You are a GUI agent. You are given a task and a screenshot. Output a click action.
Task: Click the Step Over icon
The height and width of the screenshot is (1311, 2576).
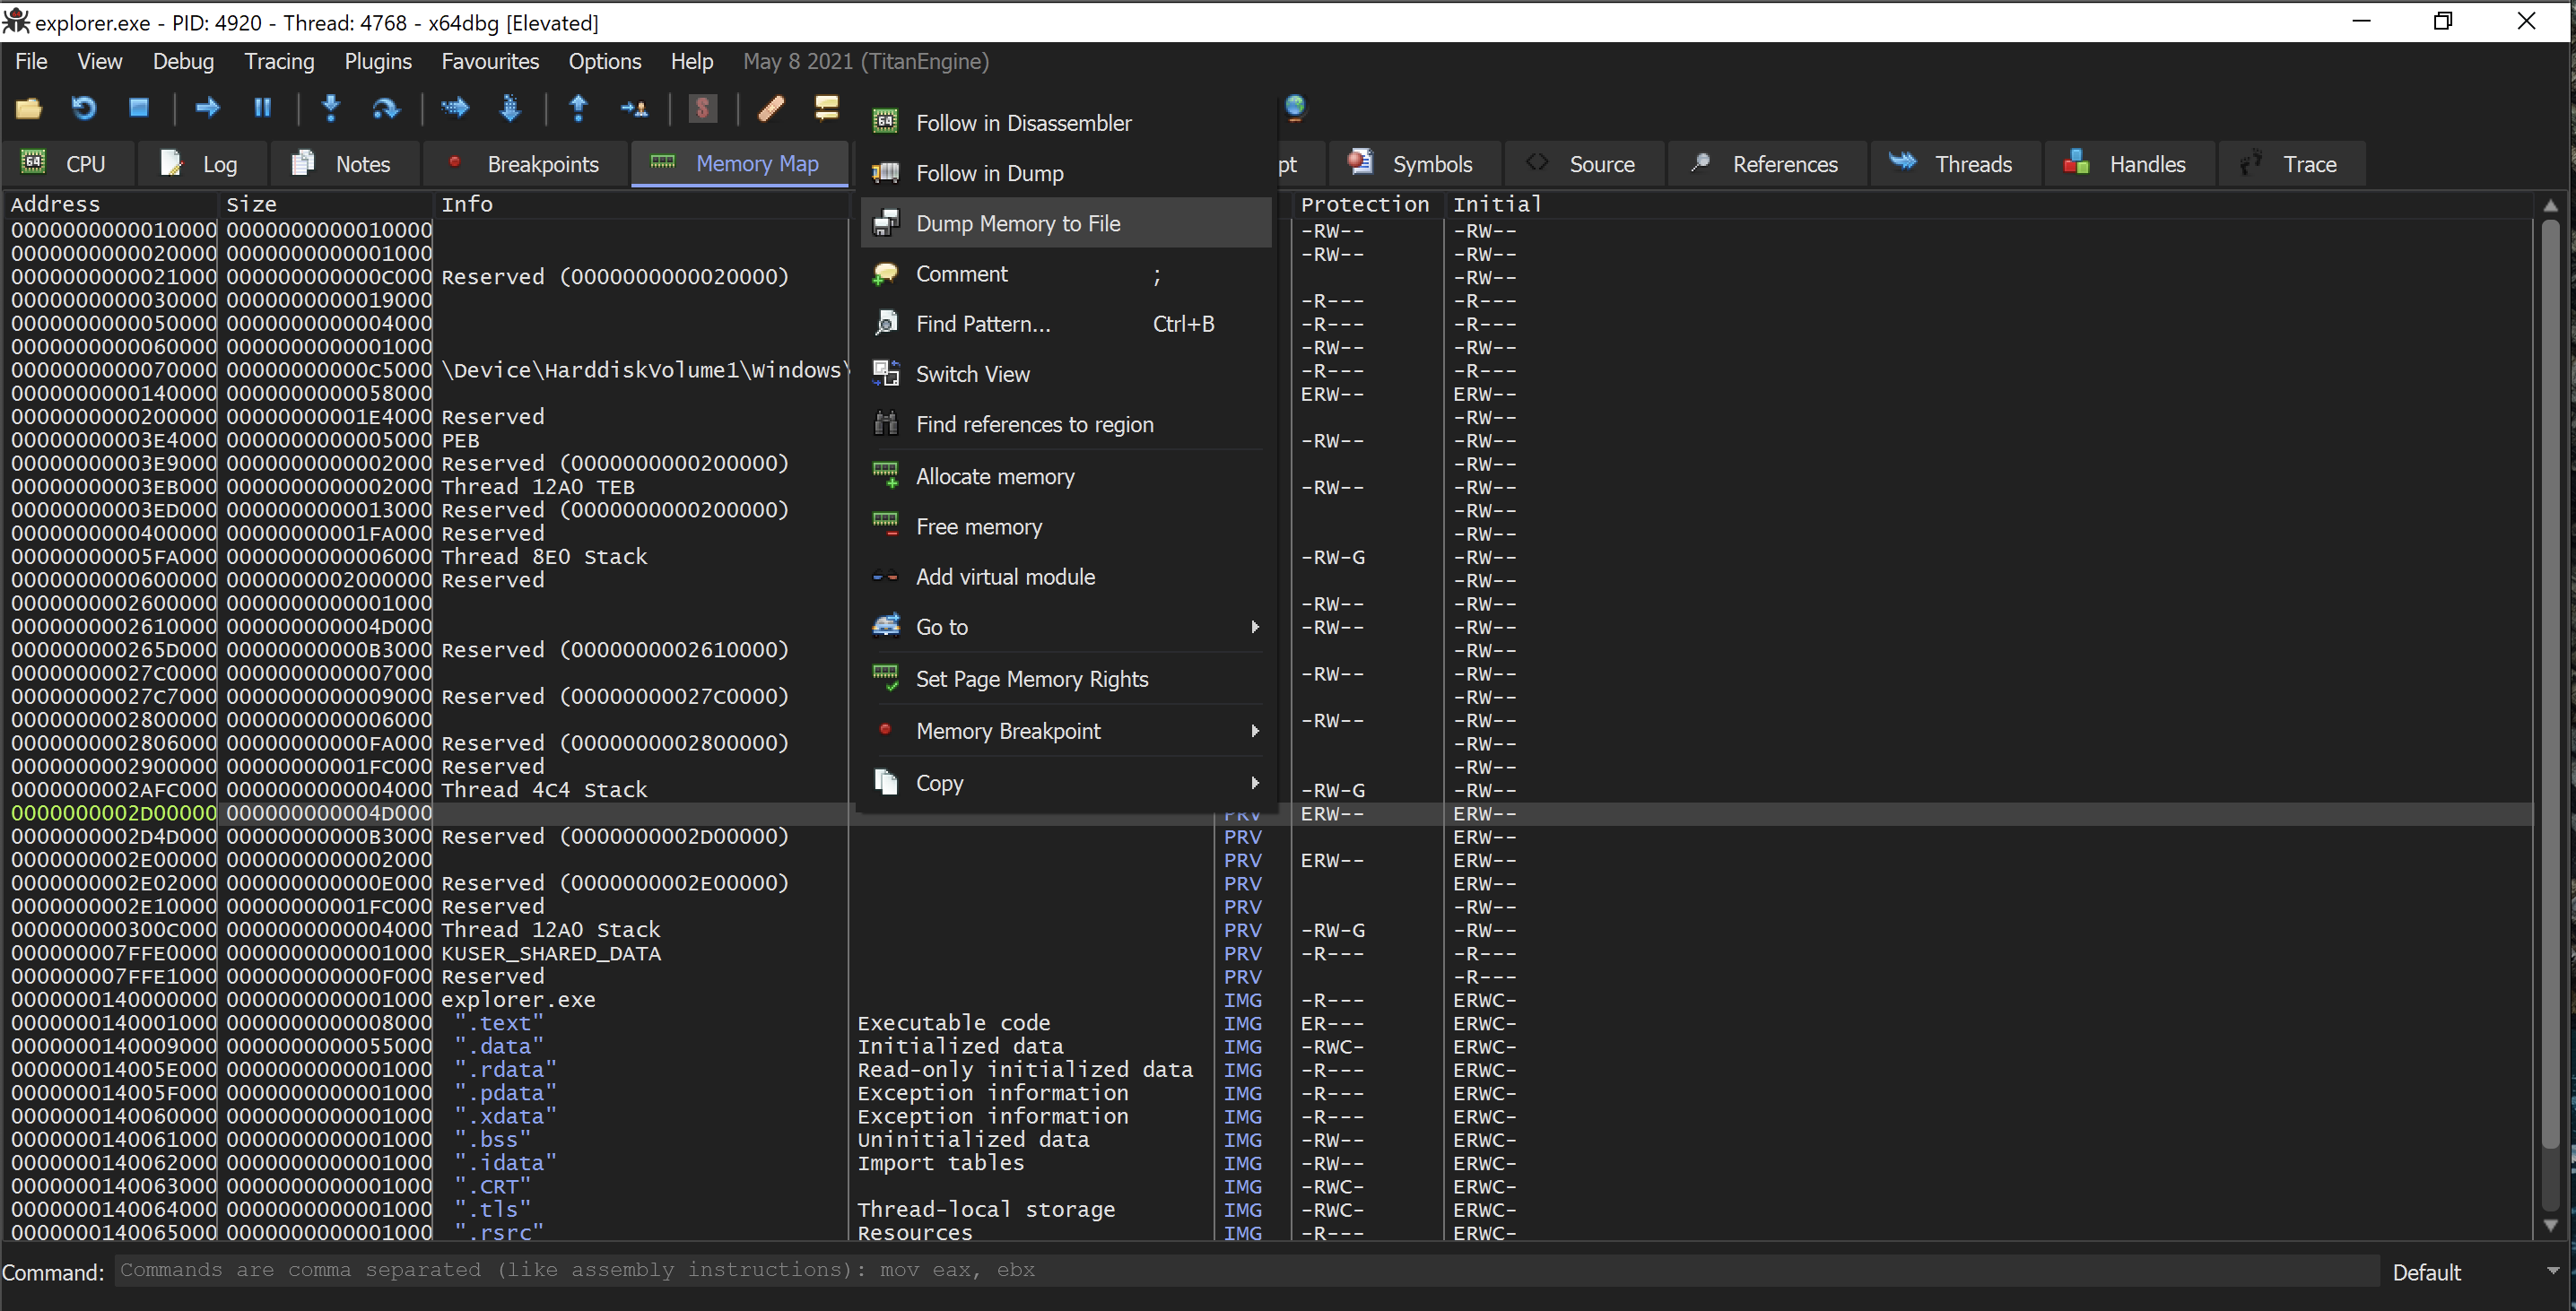[385, 108]
